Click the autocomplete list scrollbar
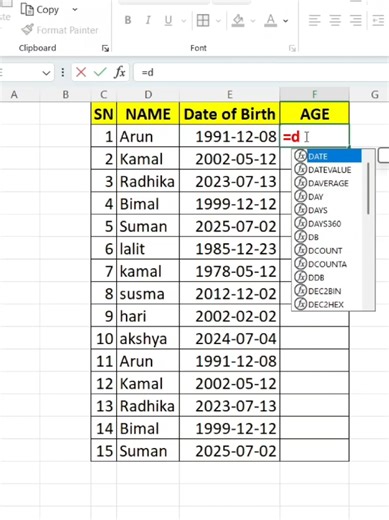The height and width of the screenshot is (520, 389). 368,188
